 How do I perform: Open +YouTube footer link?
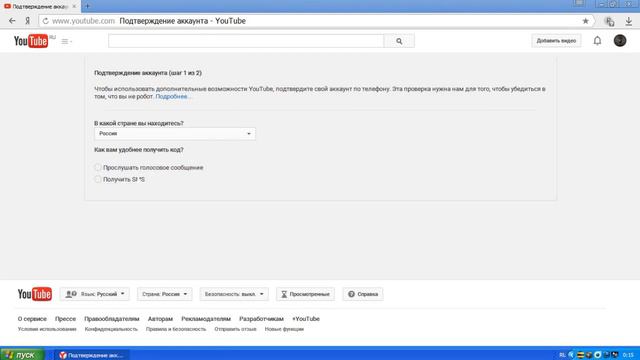(x=306, y=319)
